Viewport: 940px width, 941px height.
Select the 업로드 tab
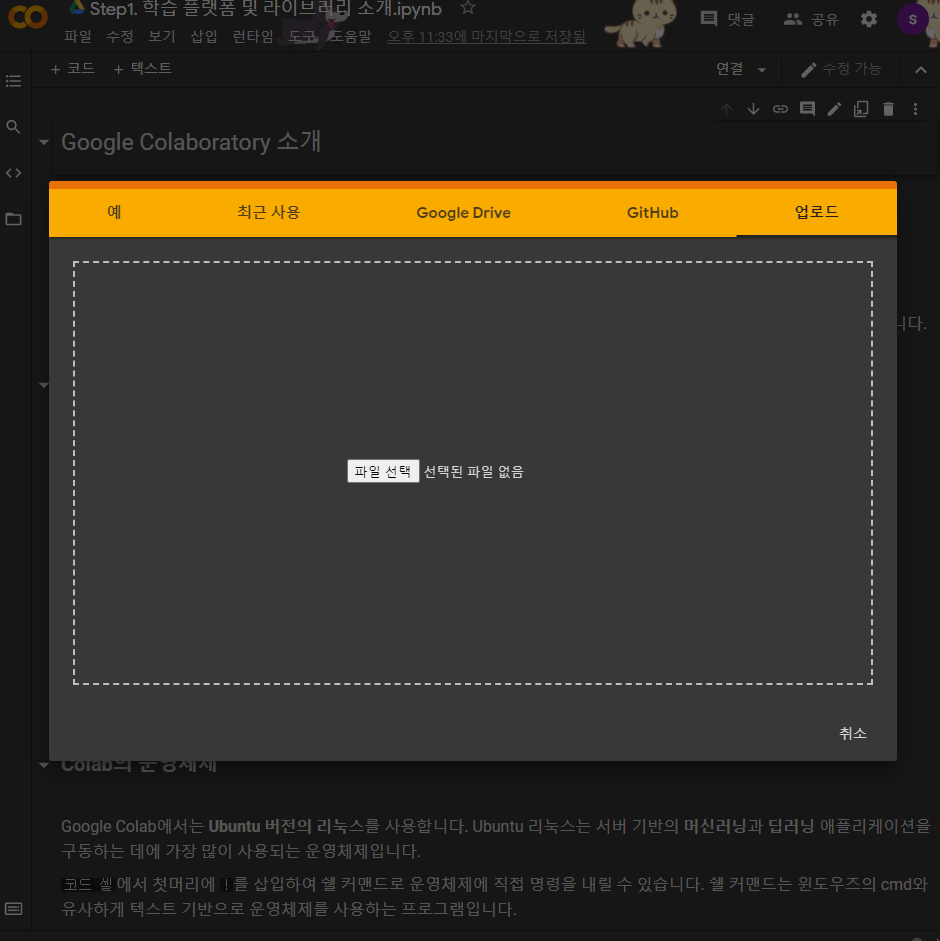pos(816,212)
